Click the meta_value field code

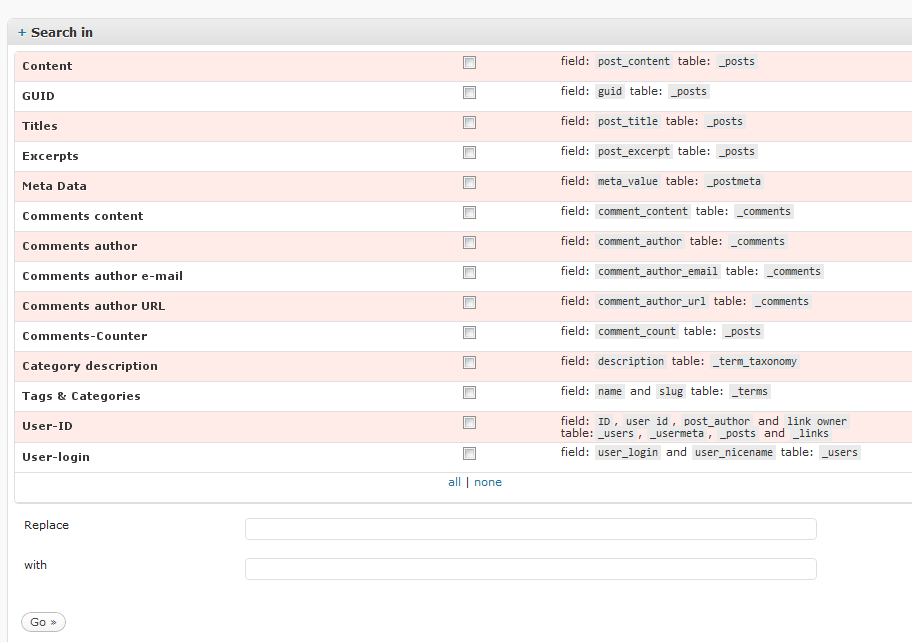628,181
